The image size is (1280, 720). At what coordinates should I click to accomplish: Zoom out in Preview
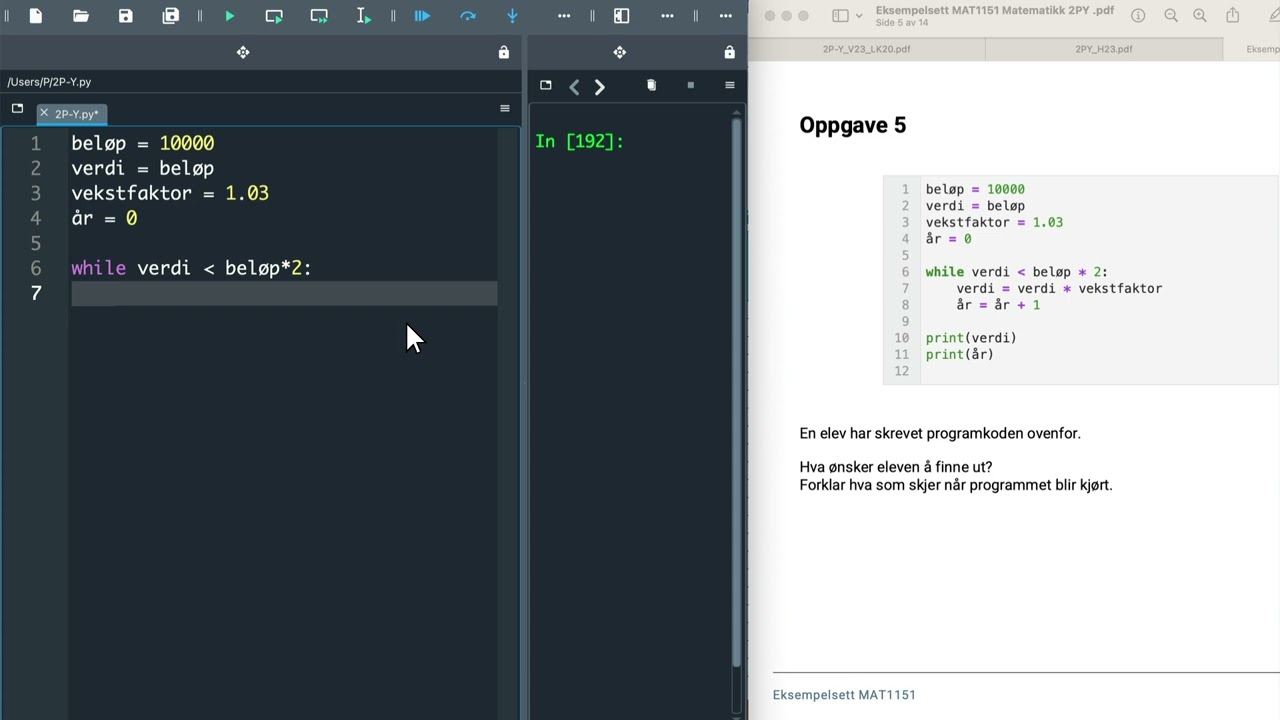pyautogui.click(x=1171, y=16)
